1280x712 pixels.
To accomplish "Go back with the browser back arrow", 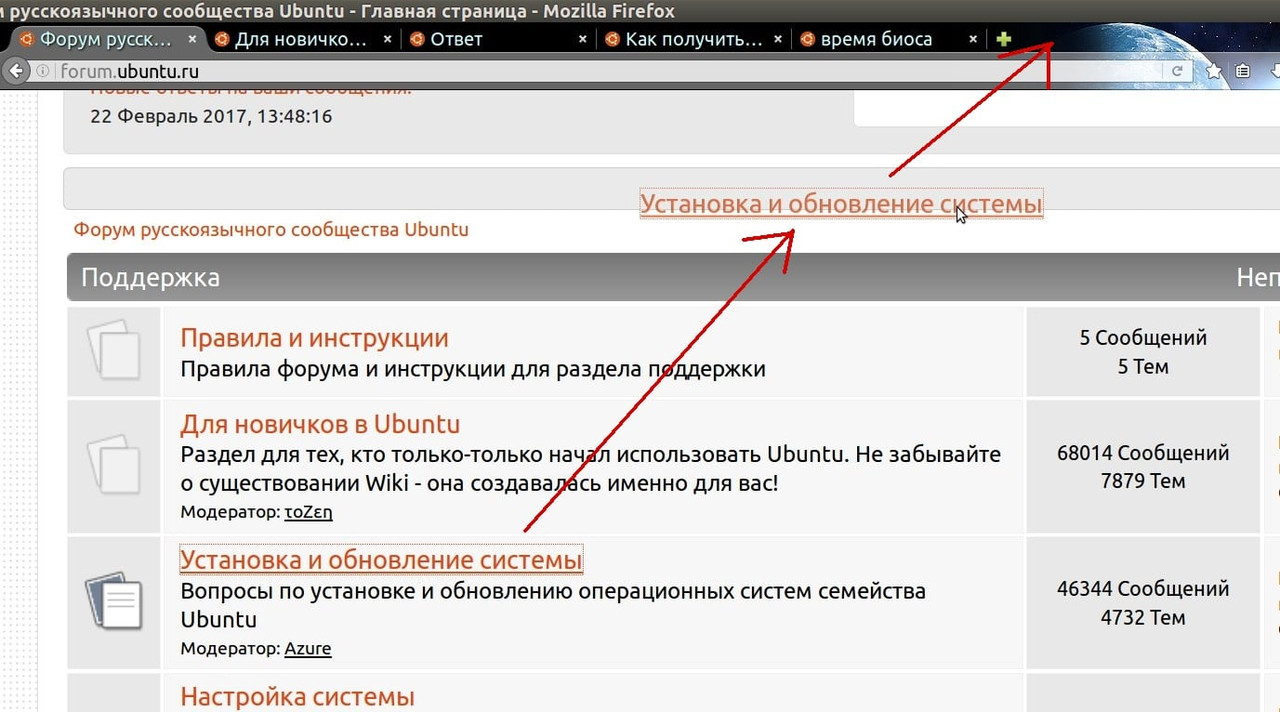I will pos(16,71).
